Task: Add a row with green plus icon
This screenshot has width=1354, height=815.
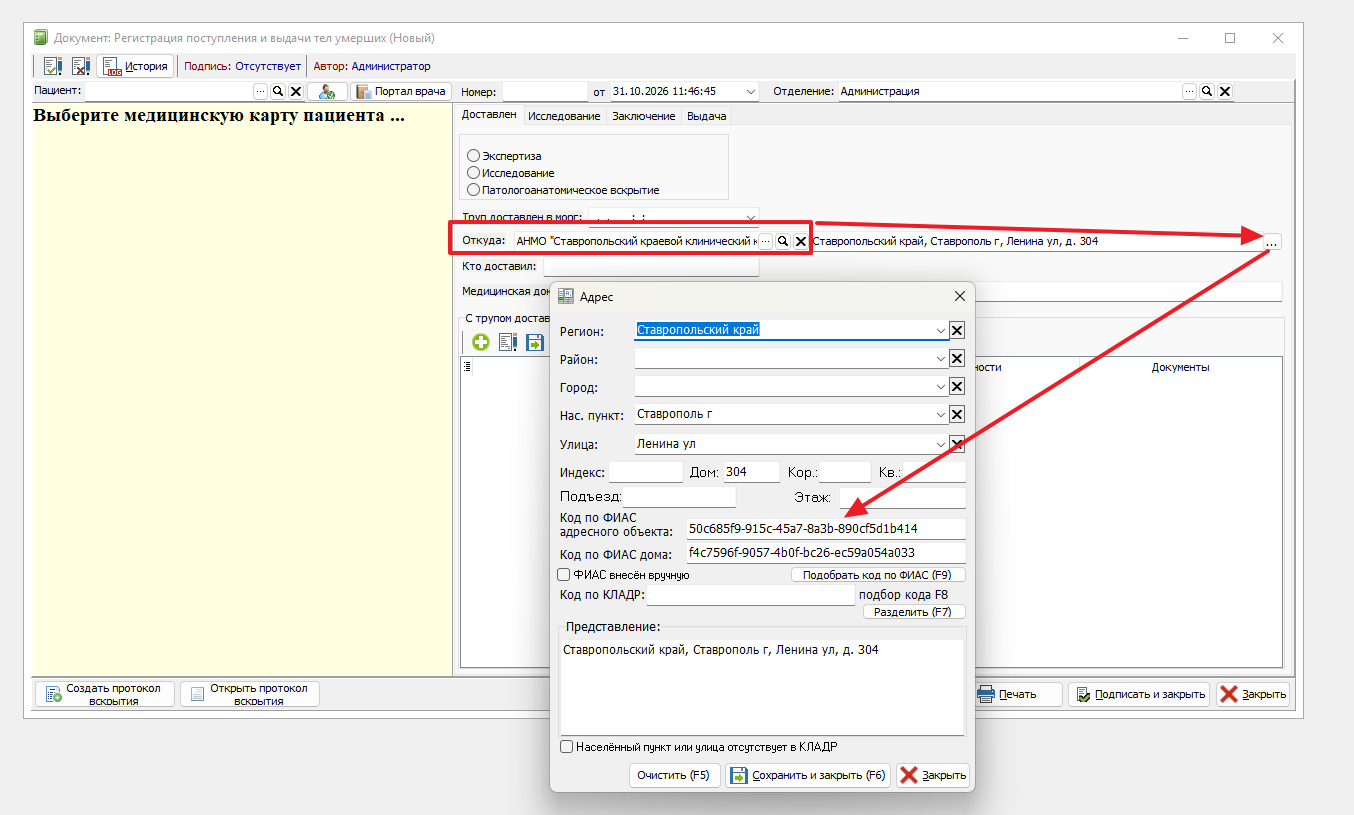Action: coord(481,342)
